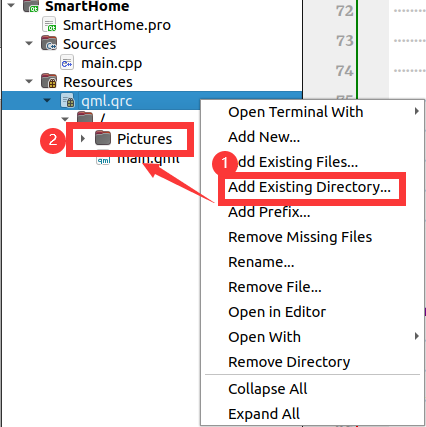The image size is (426, 427).
Task: Expand the Pictures folder arrow
Action: click(x=83, y=138)
